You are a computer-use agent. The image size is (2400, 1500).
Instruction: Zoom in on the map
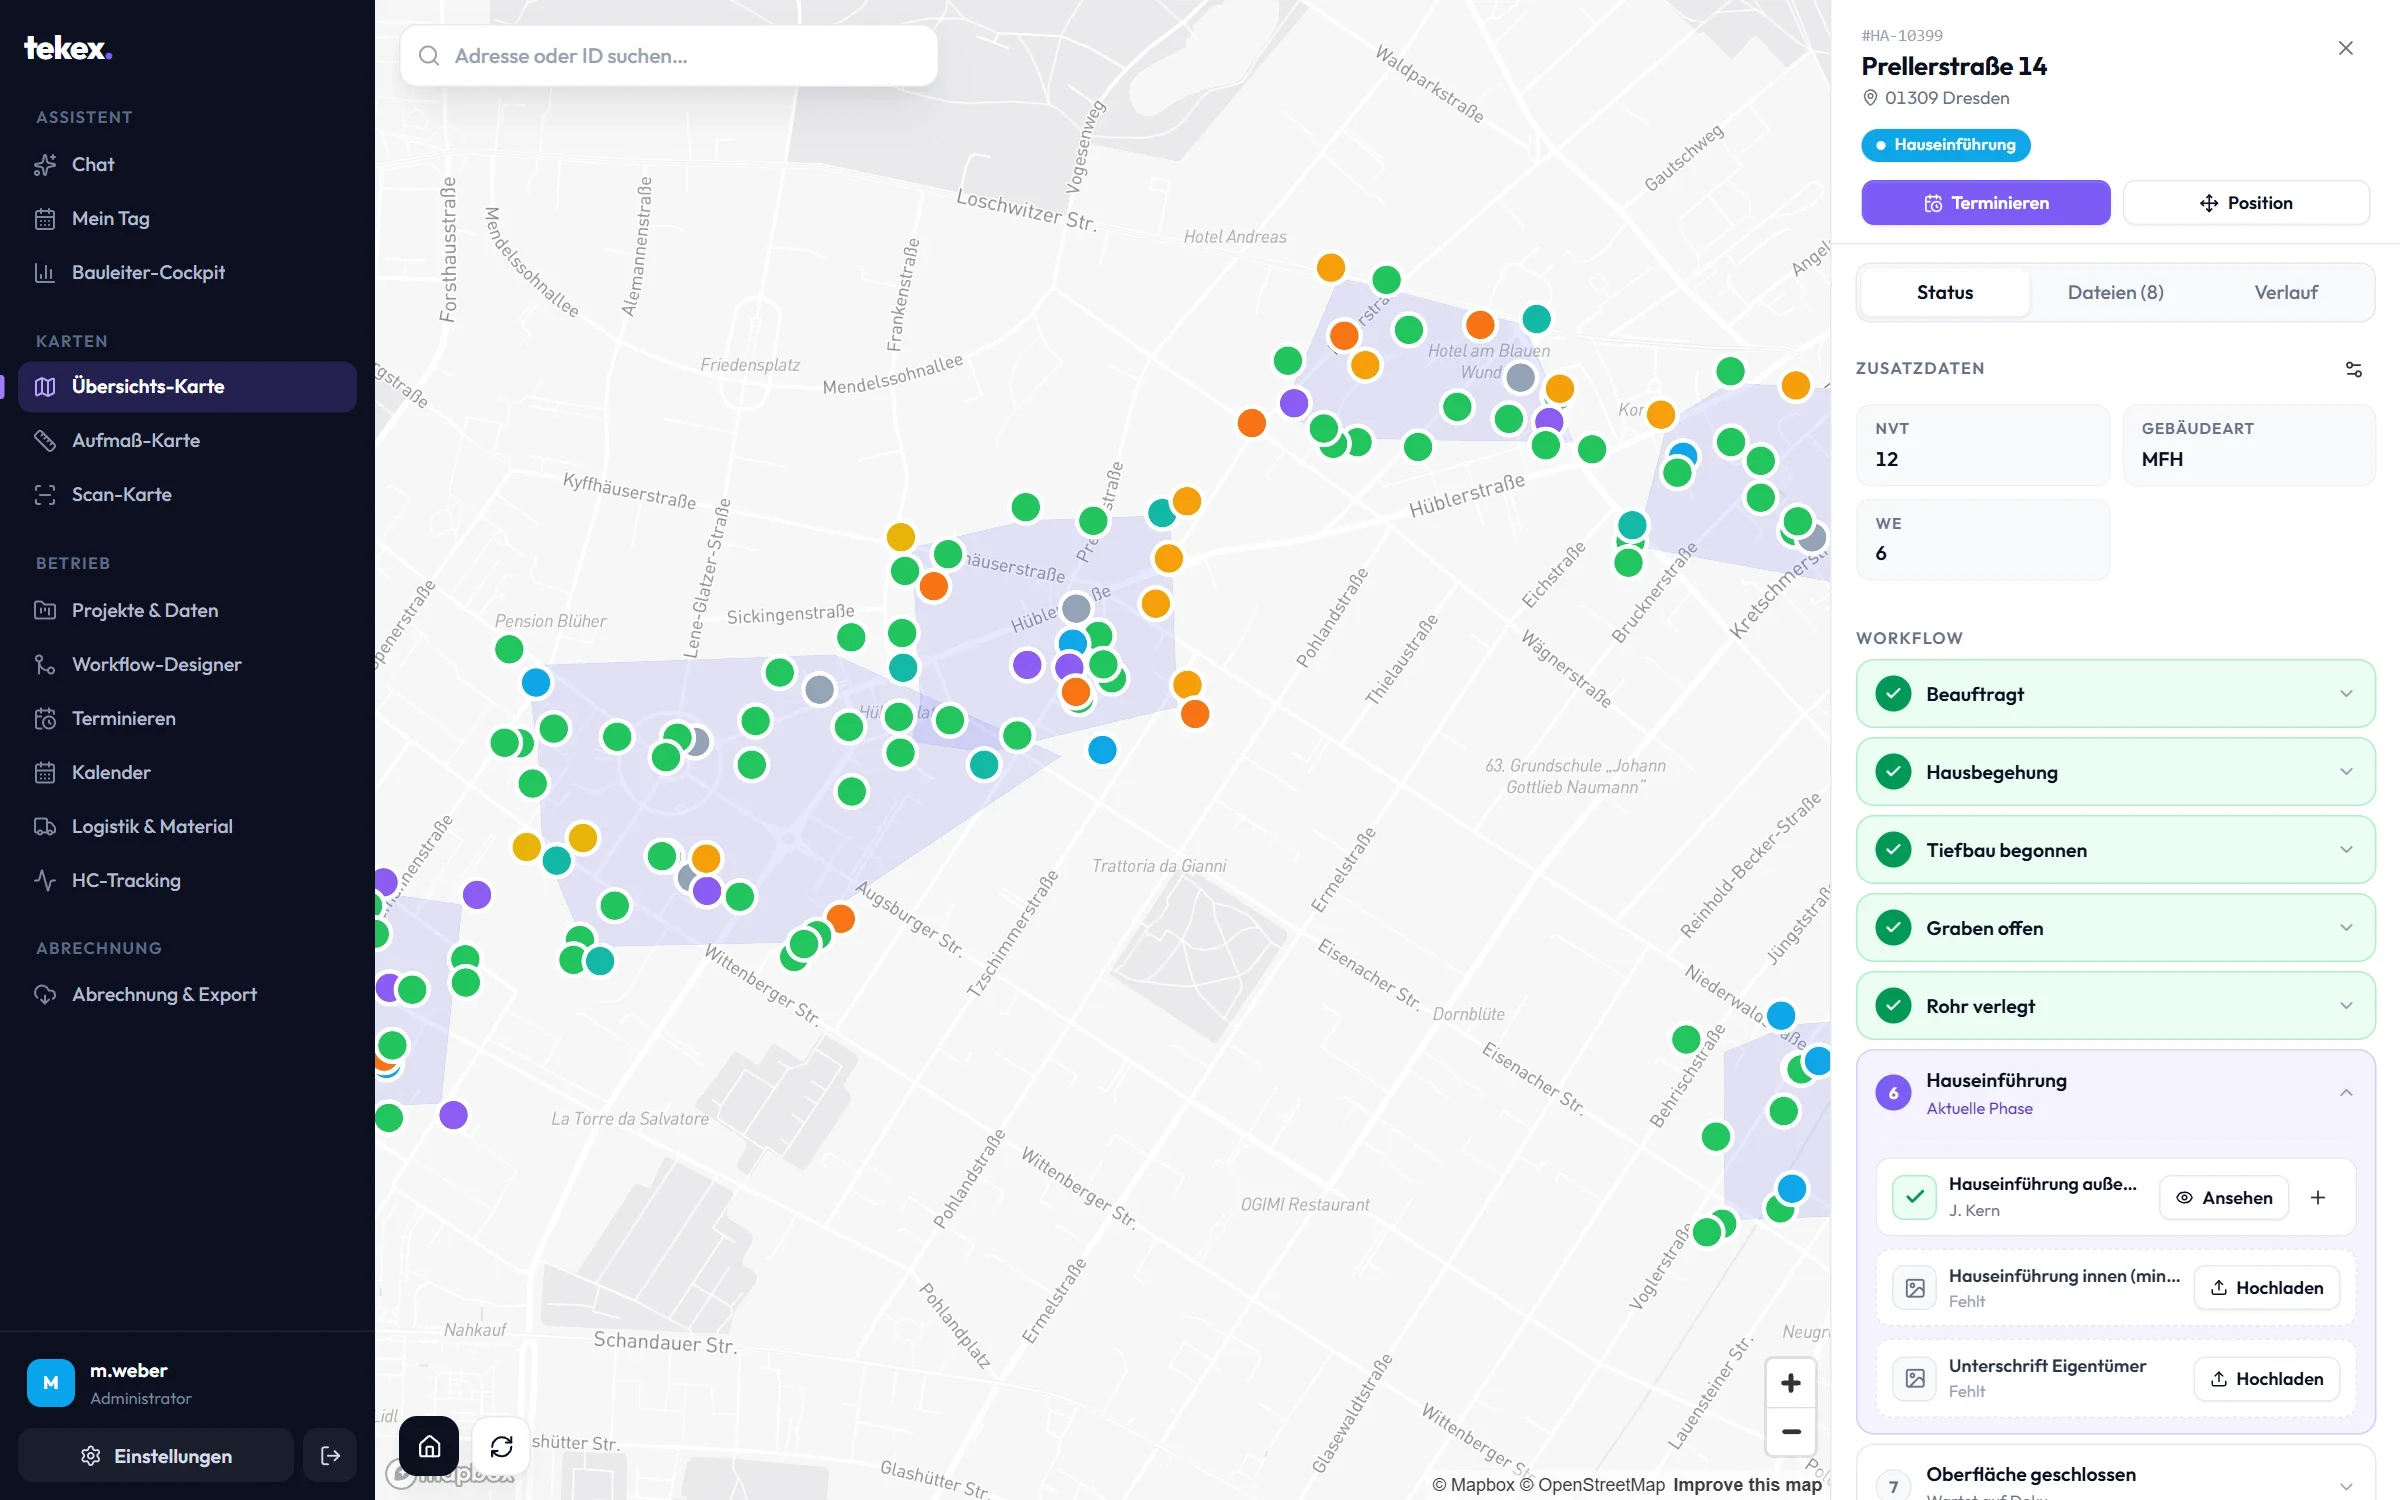1791,1383
